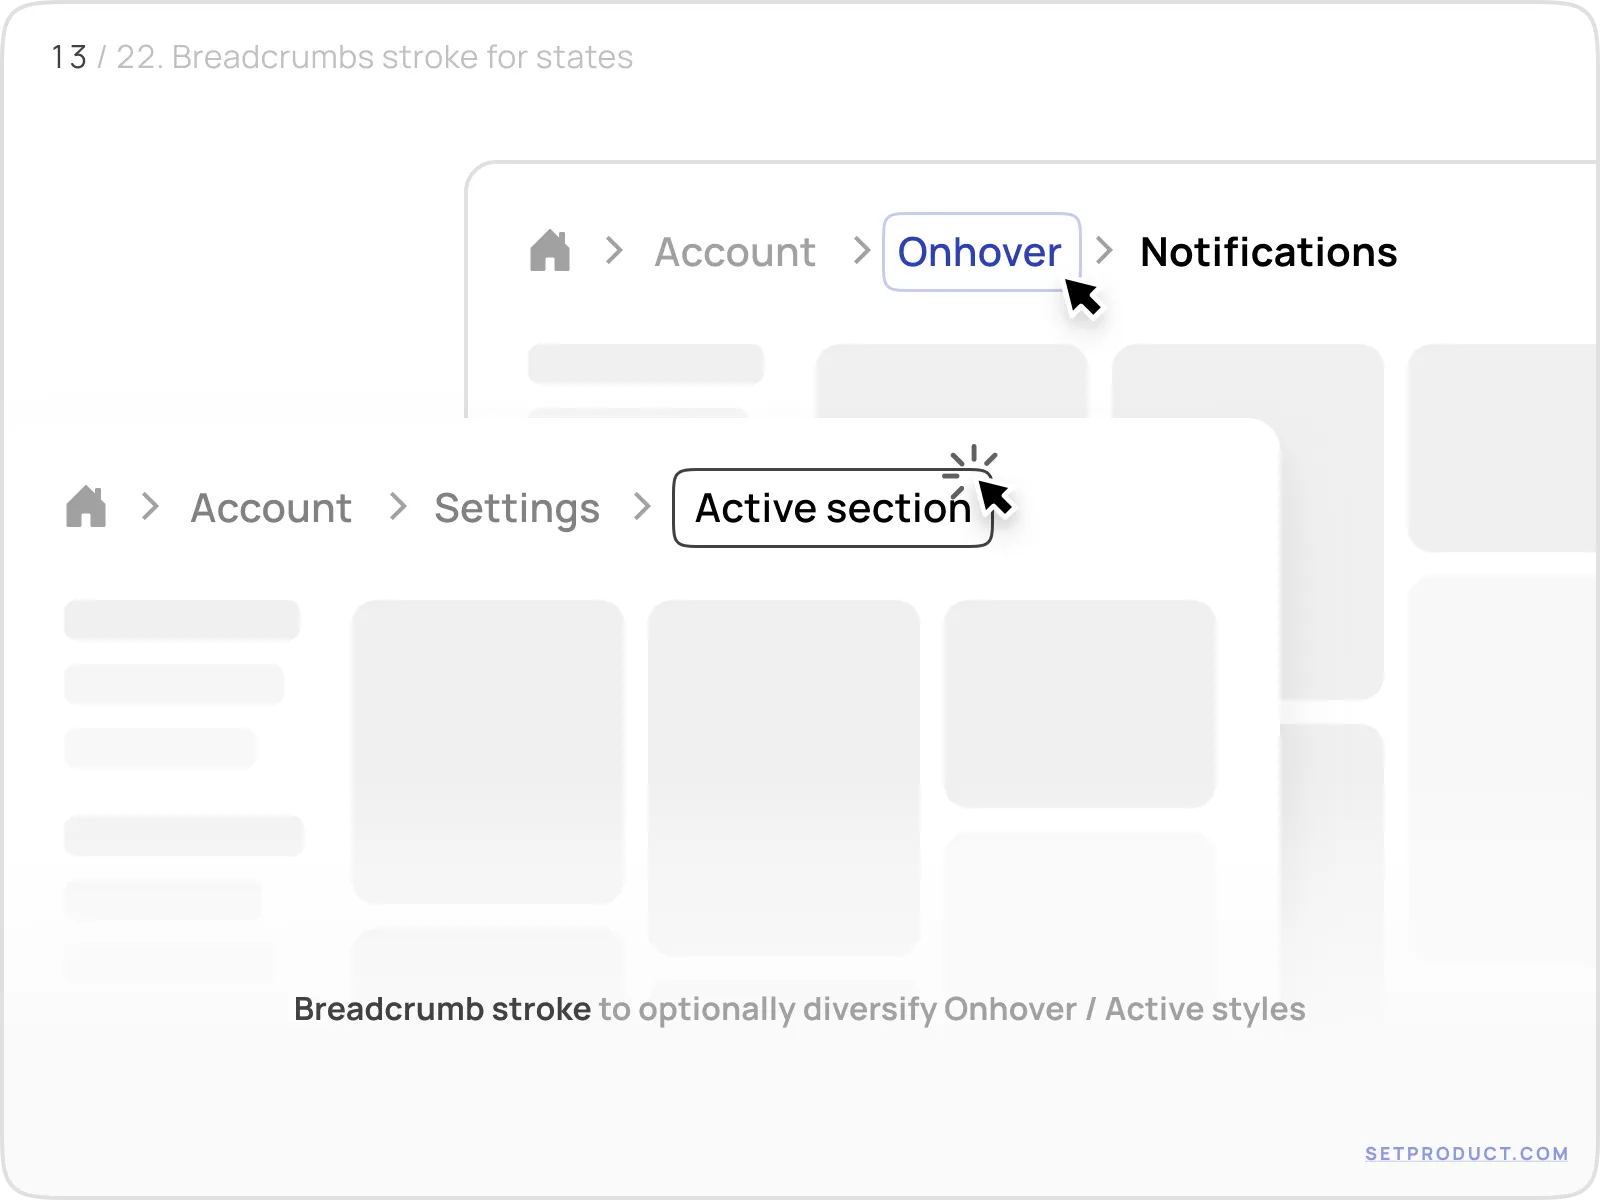Open Account in the Onhover breadcrumb trail
Screen dimensions: 1600x1200
[x=735, y=252]
